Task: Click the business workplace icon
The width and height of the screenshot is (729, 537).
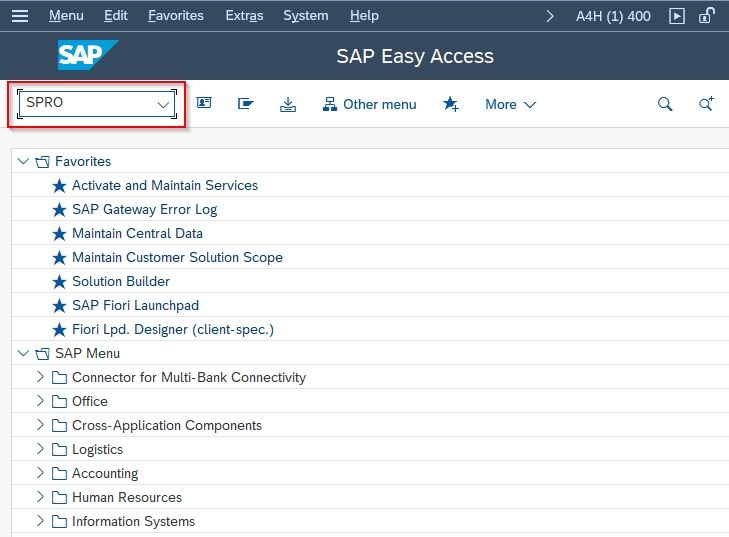Action: (245, 103)
